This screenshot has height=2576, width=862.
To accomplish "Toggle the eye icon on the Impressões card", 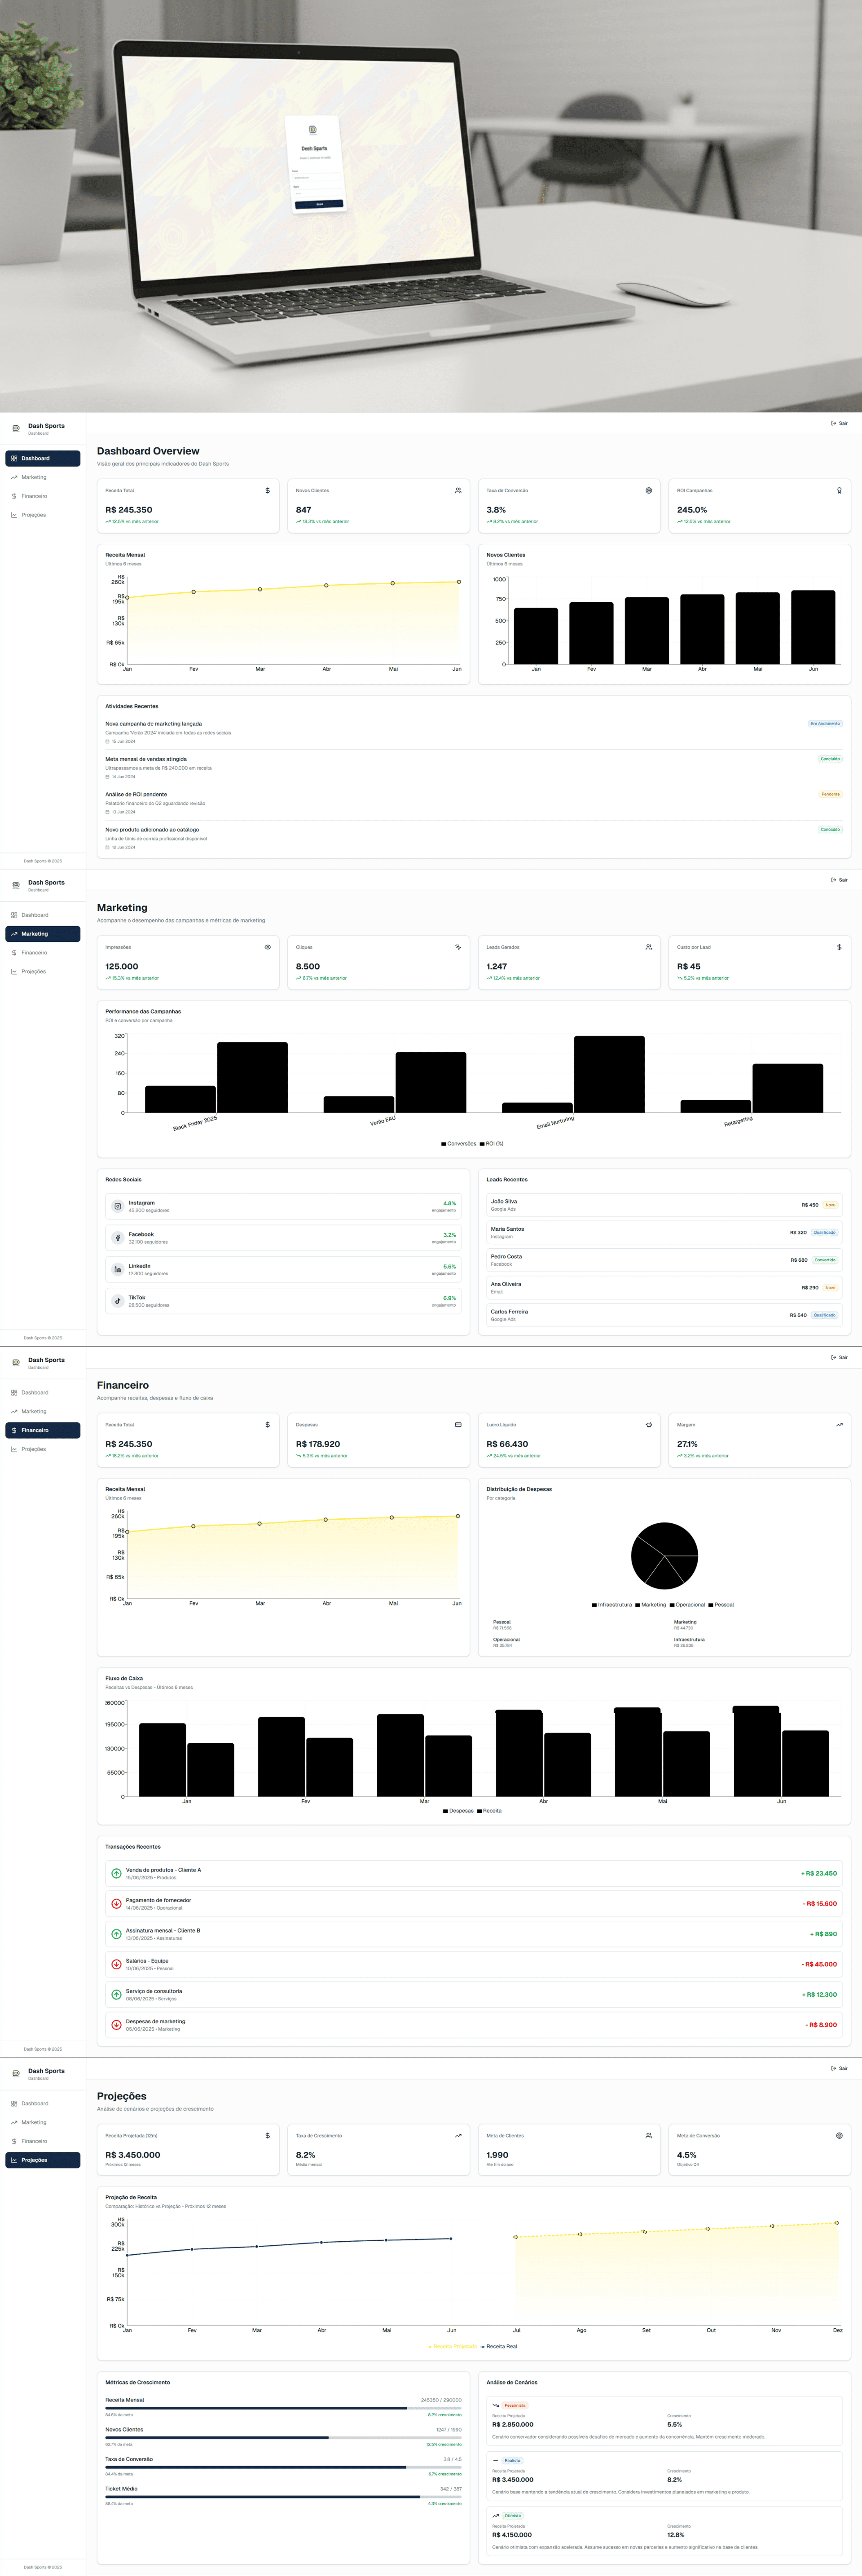I will (x=267, y=947).
